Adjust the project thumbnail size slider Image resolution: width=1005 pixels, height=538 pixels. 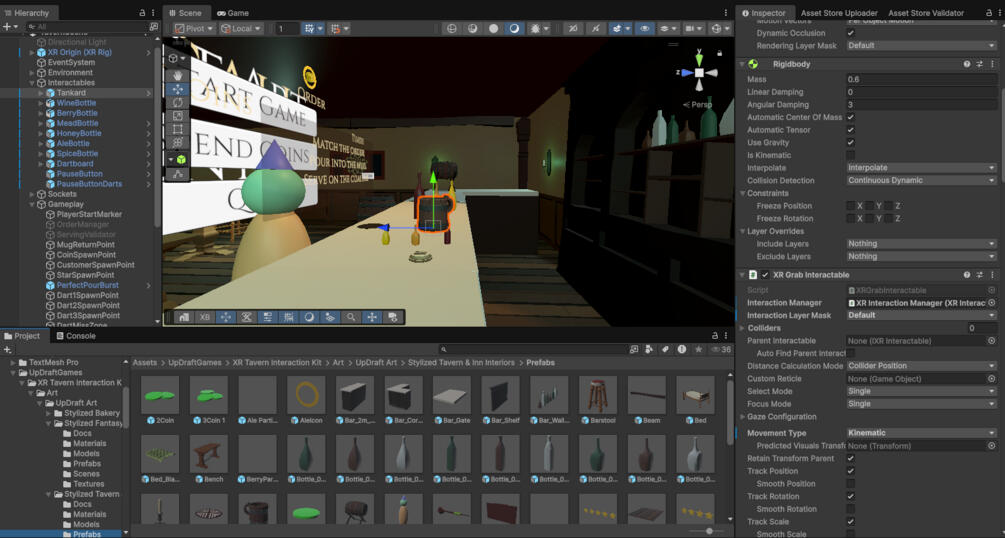click(x=709, y=531)
